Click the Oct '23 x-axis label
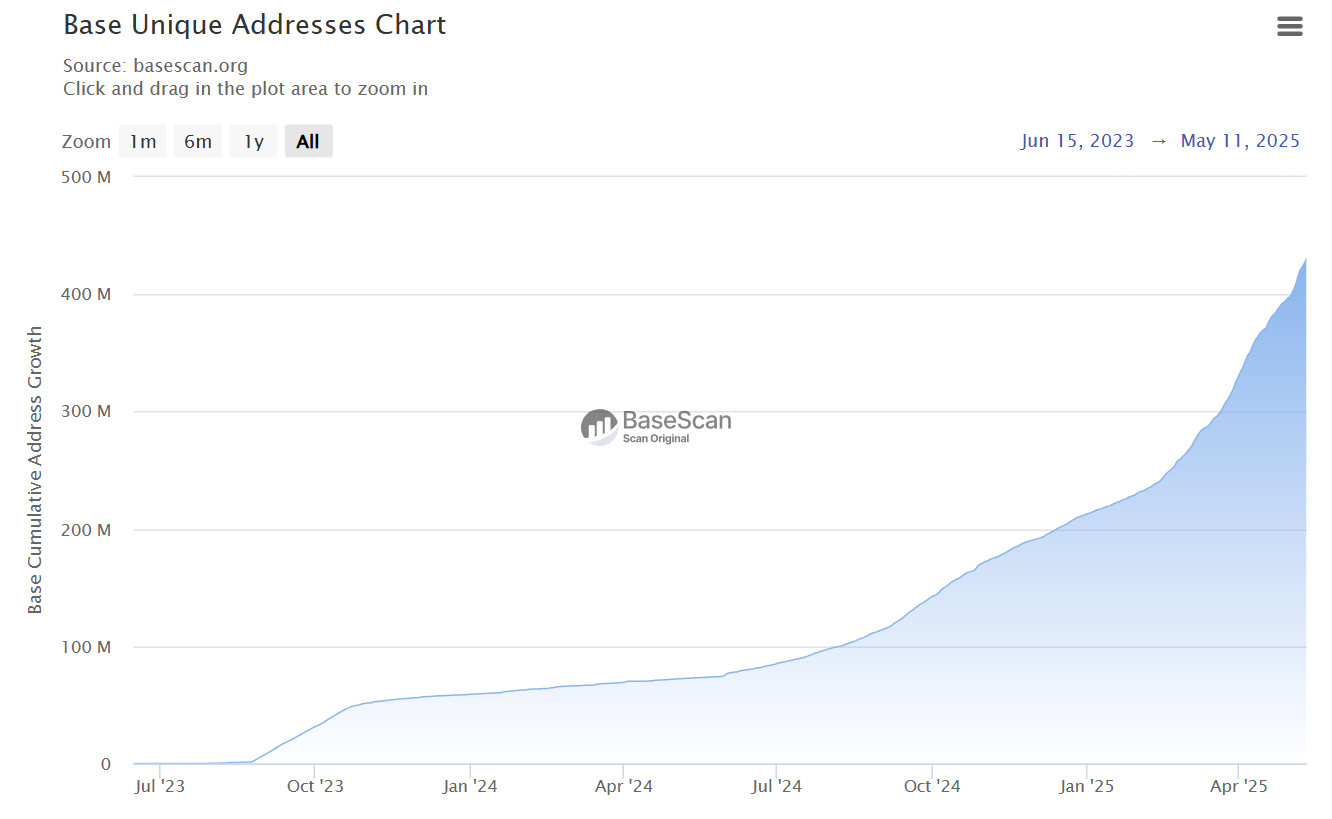1332x819 pixels. pos(315,786)
